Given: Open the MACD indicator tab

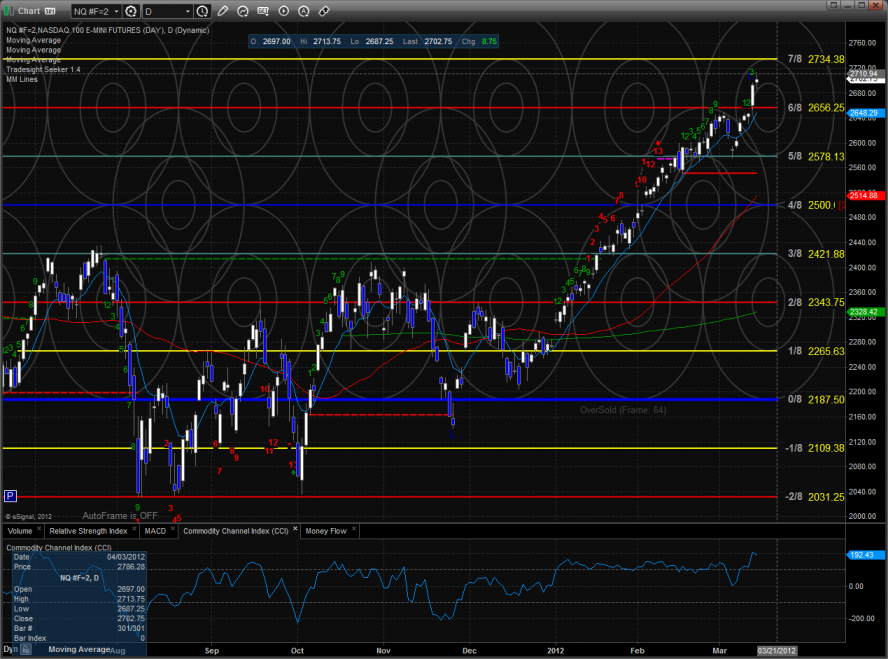Looking at the screenshot, I should [x=155, y=531].
